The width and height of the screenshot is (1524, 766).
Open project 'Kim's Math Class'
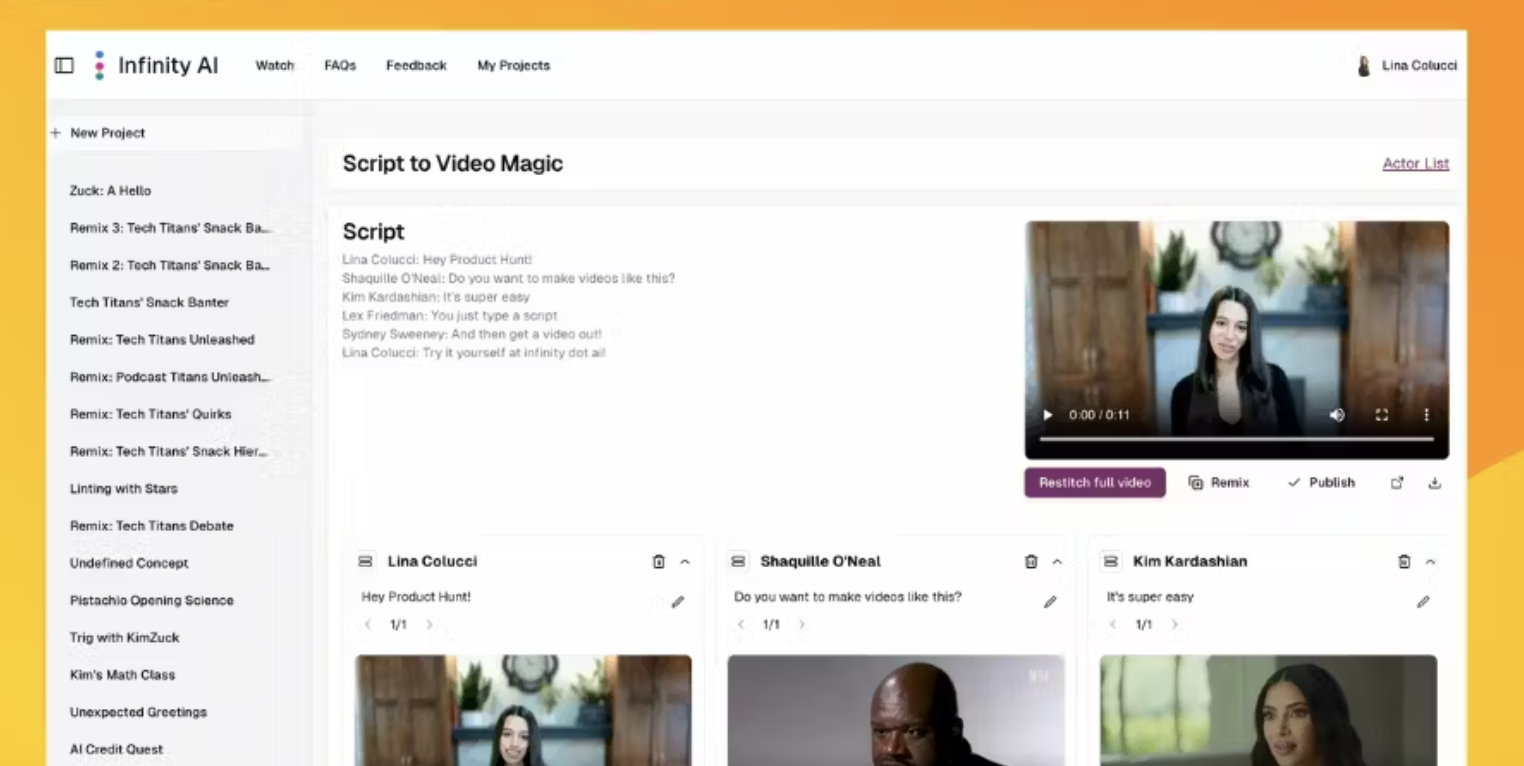pos(122,675)
